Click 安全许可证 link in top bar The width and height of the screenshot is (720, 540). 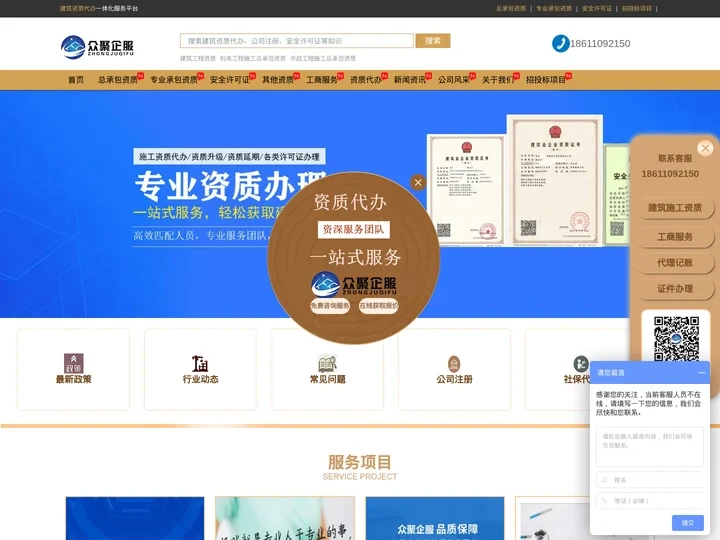(596, 8)
